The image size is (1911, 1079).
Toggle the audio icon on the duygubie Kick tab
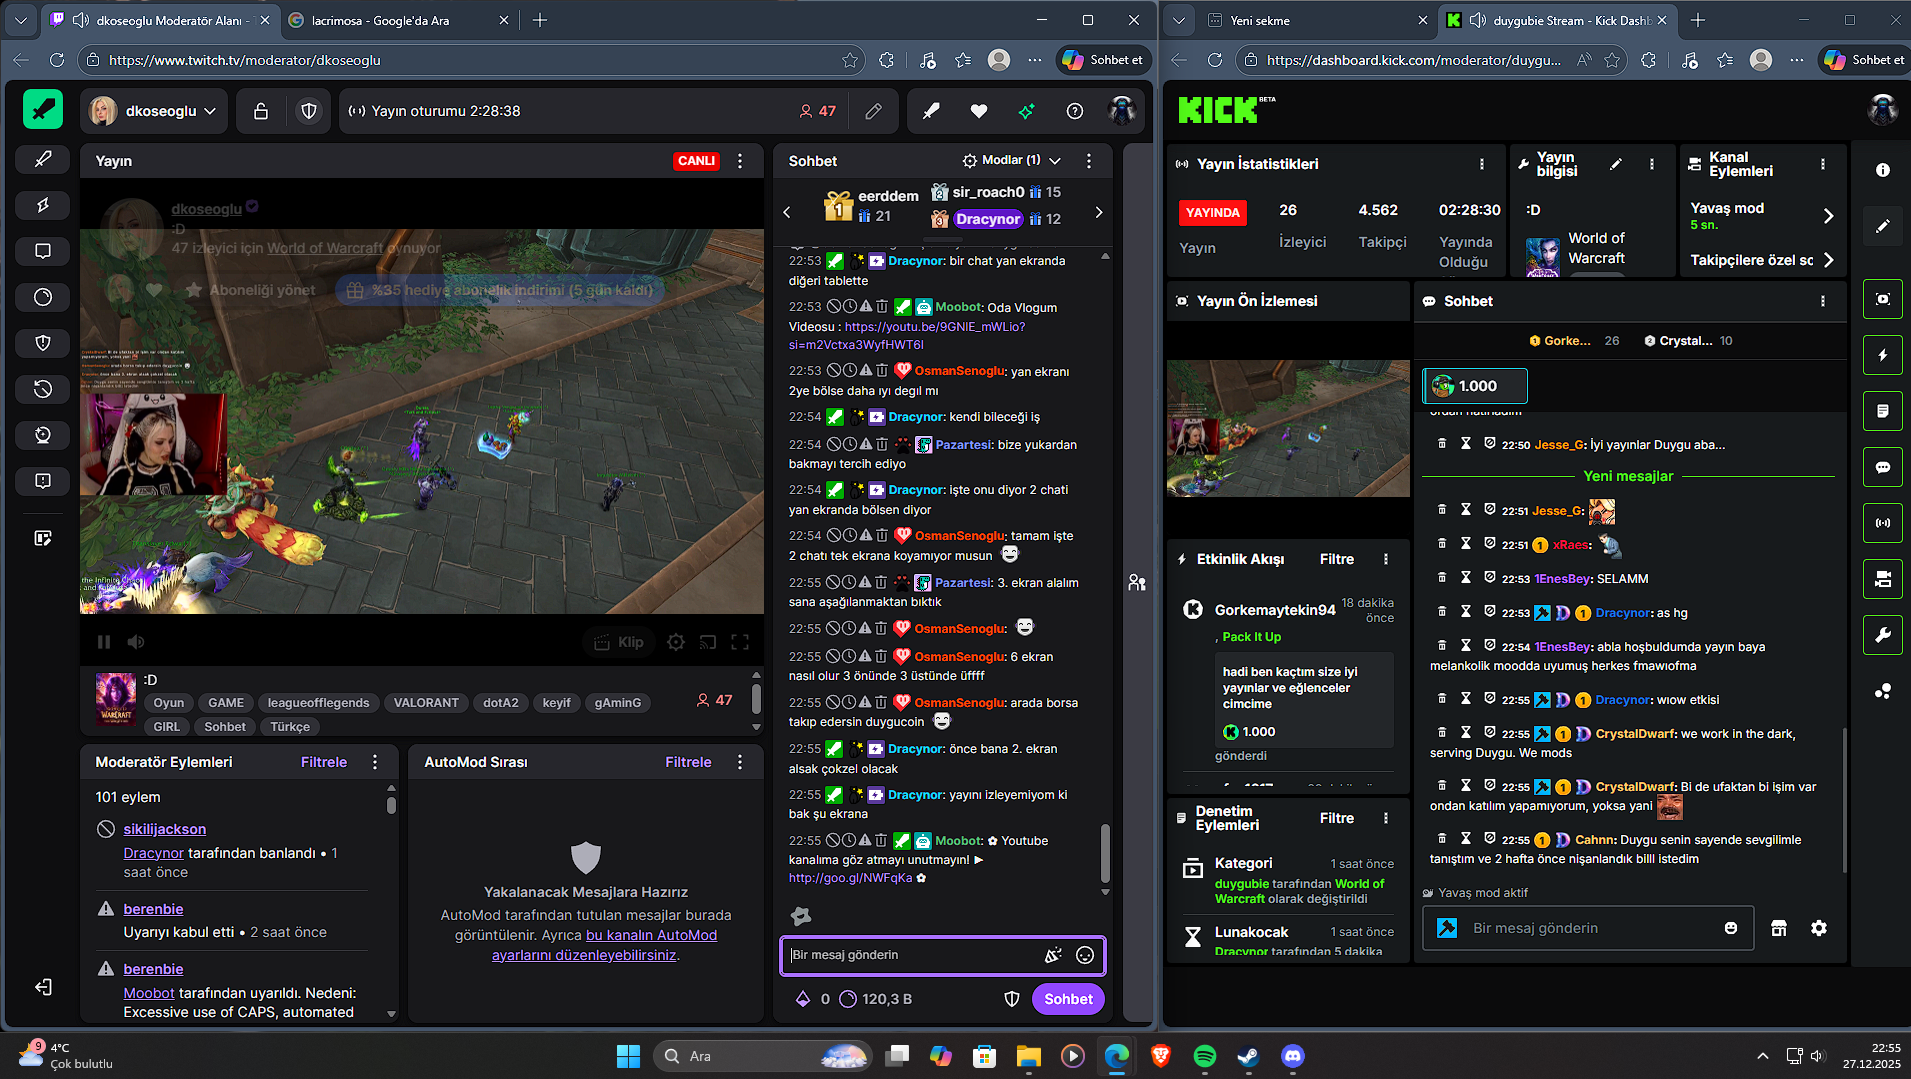tap(1478, 20)
